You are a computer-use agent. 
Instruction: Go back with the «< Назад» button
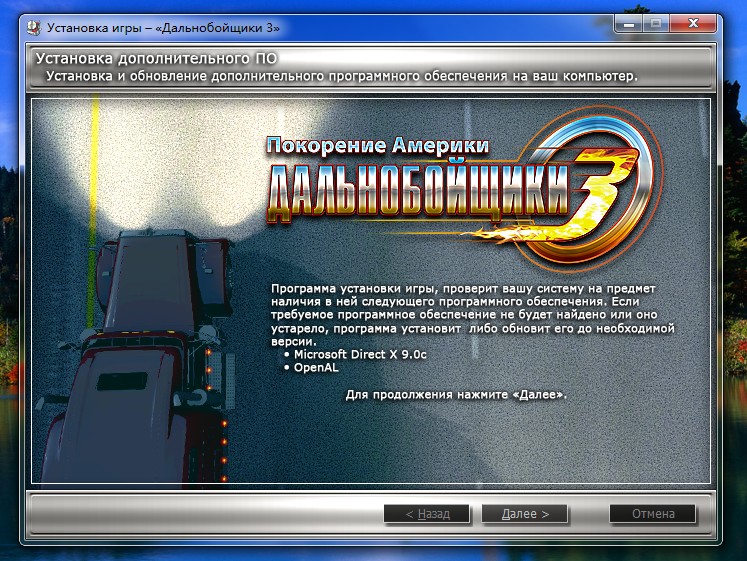click(x=427, y=514)
